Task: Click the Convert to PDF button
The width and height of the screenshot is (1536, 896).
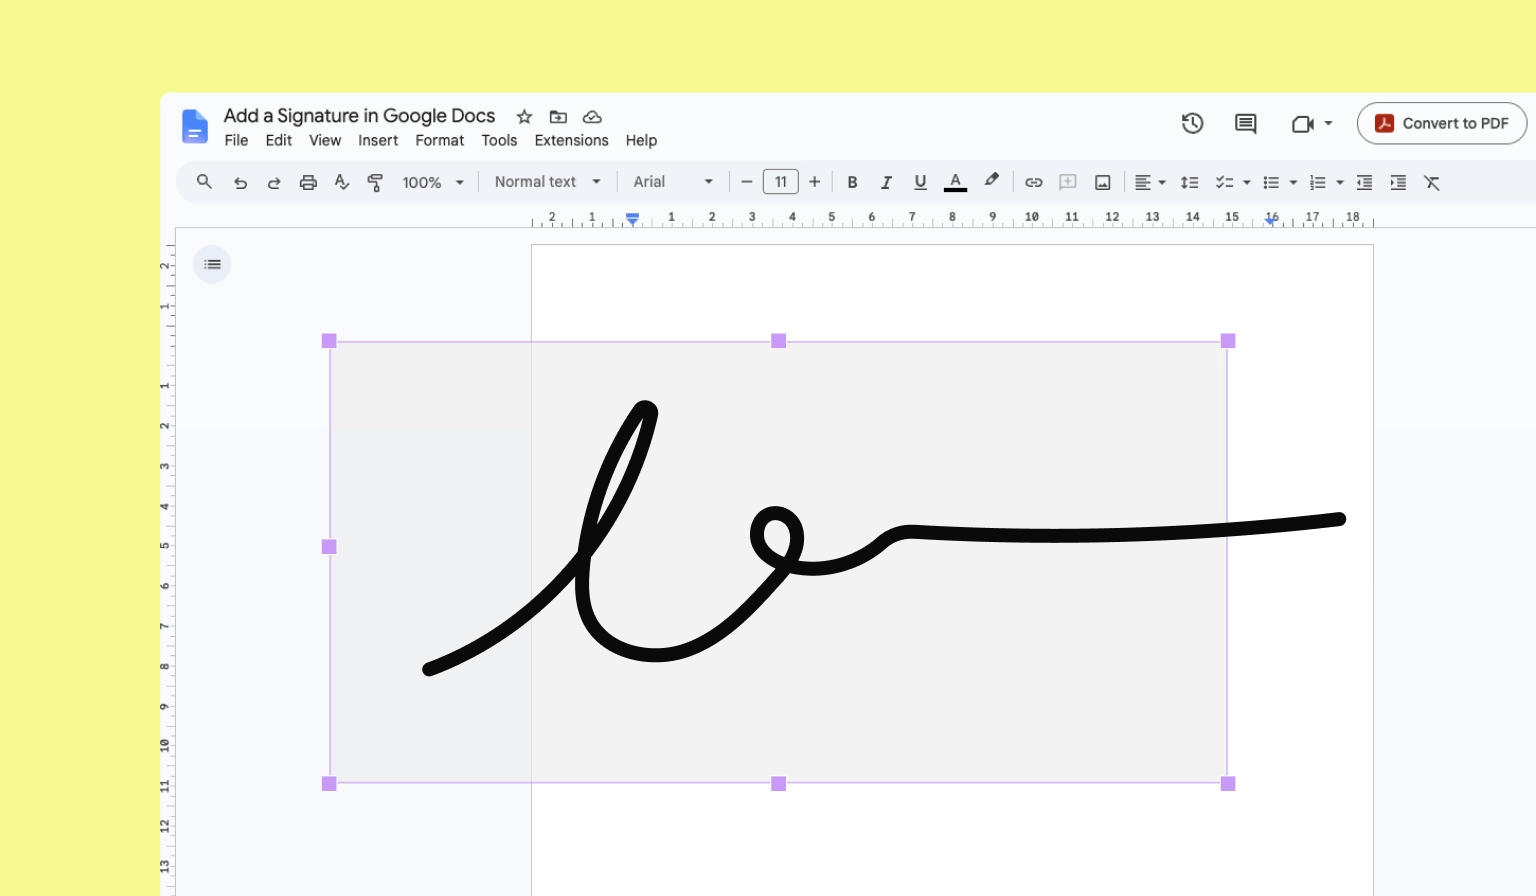Action: (x=1441, y=123)
